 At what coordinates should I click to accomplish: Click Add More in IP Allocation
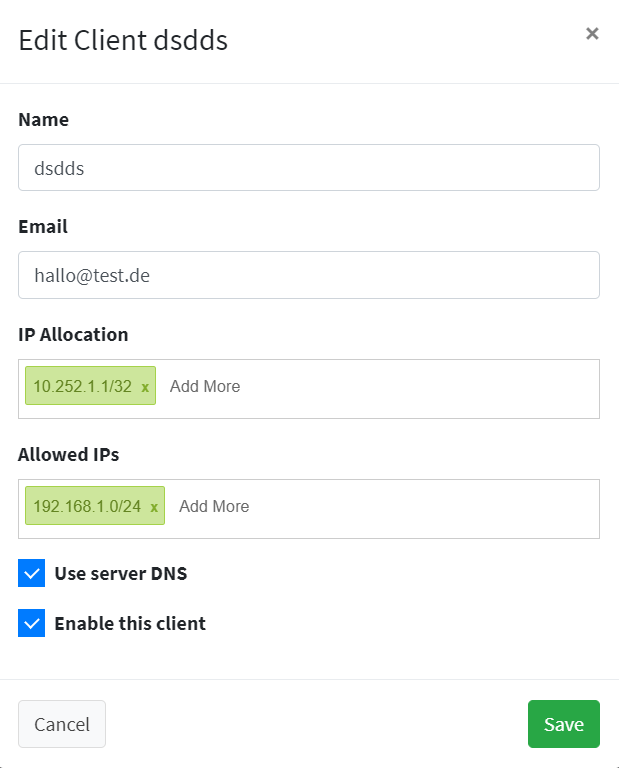[x=205, y=386]
